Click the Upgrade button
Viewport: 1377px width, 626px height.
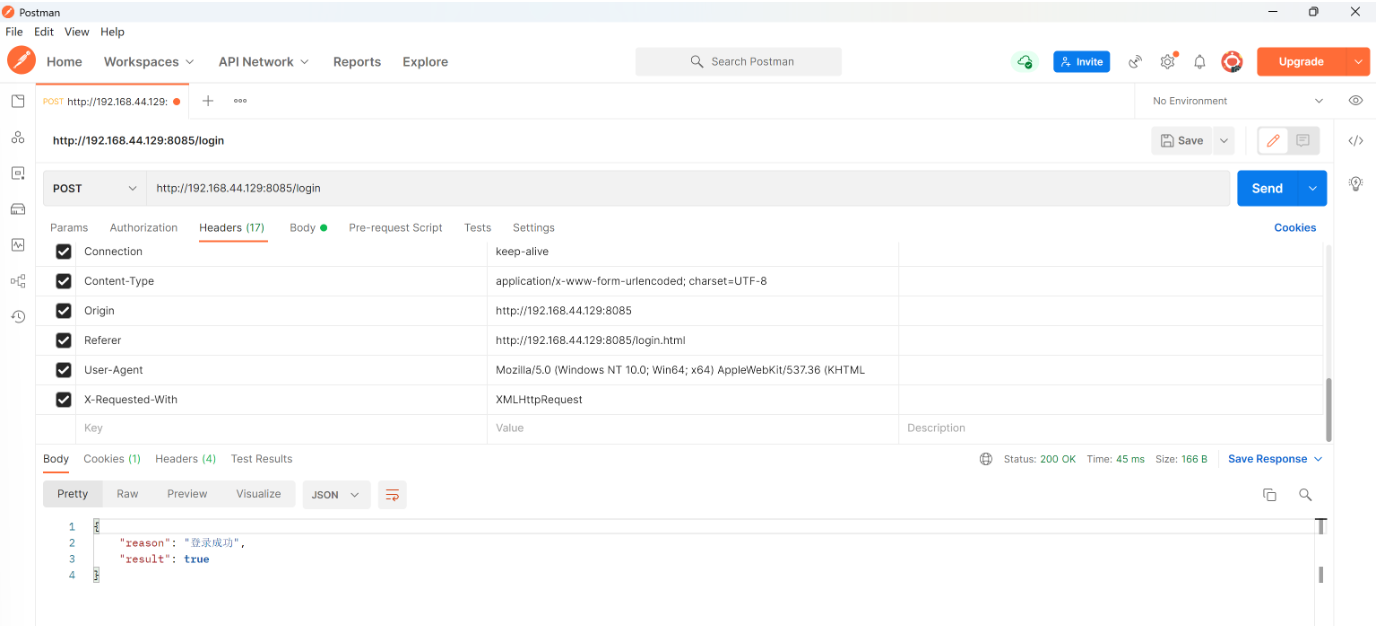click(1301, 62)
